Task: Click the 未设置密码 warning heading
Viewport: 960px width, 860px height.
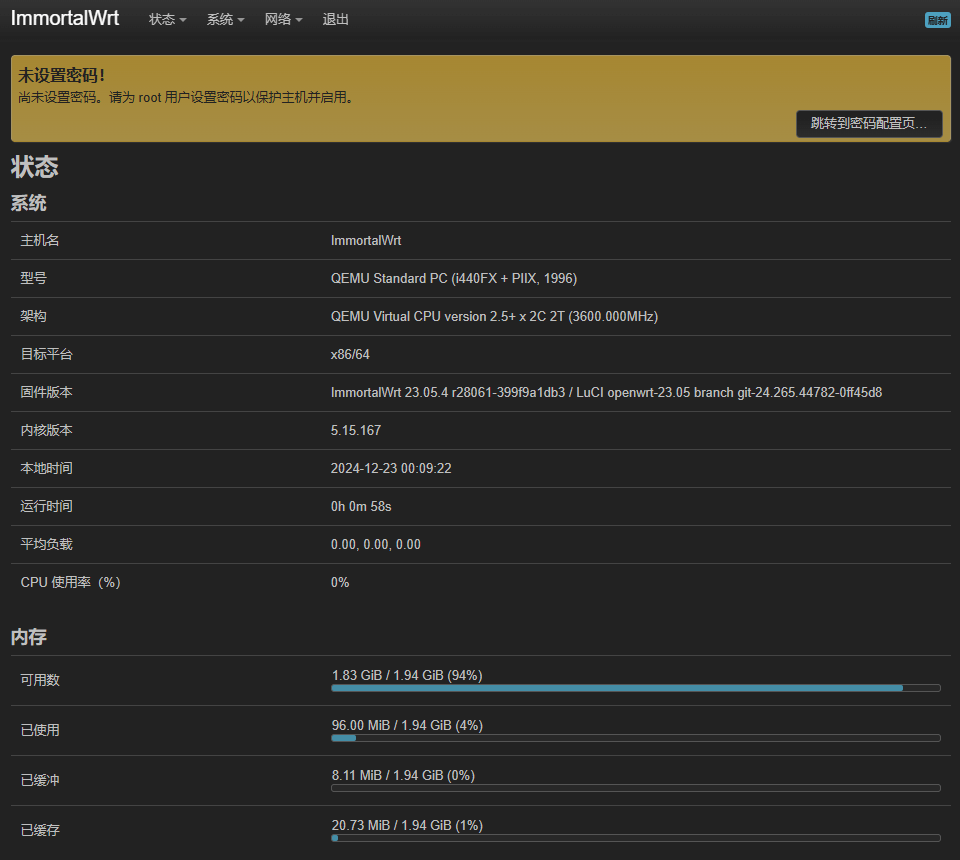Action: click(x=62, y=75)
